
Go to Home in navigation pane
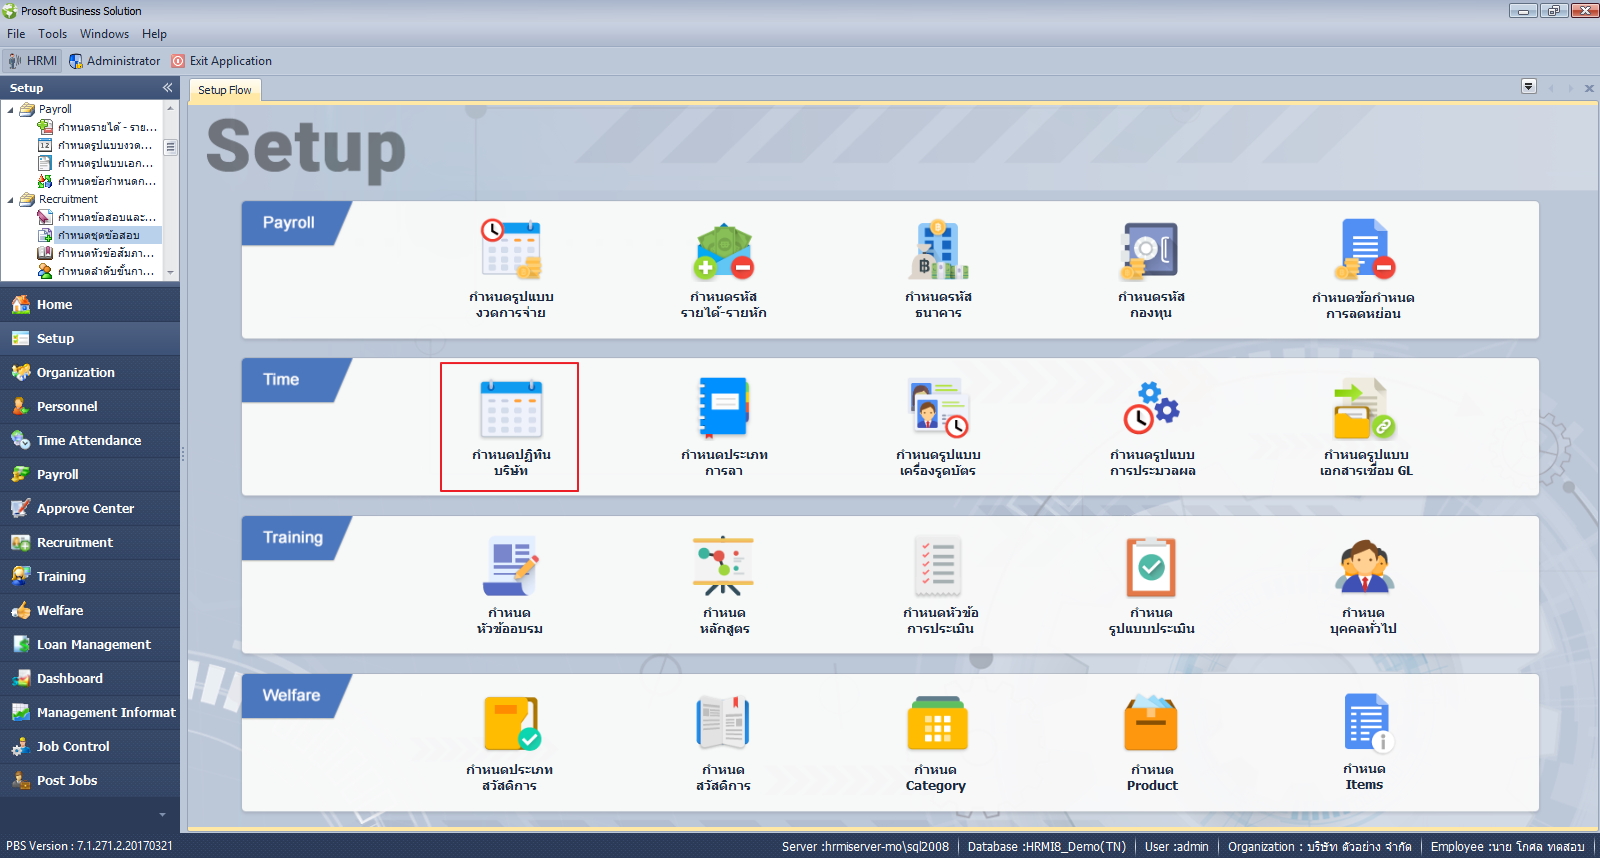pos(90,304)
